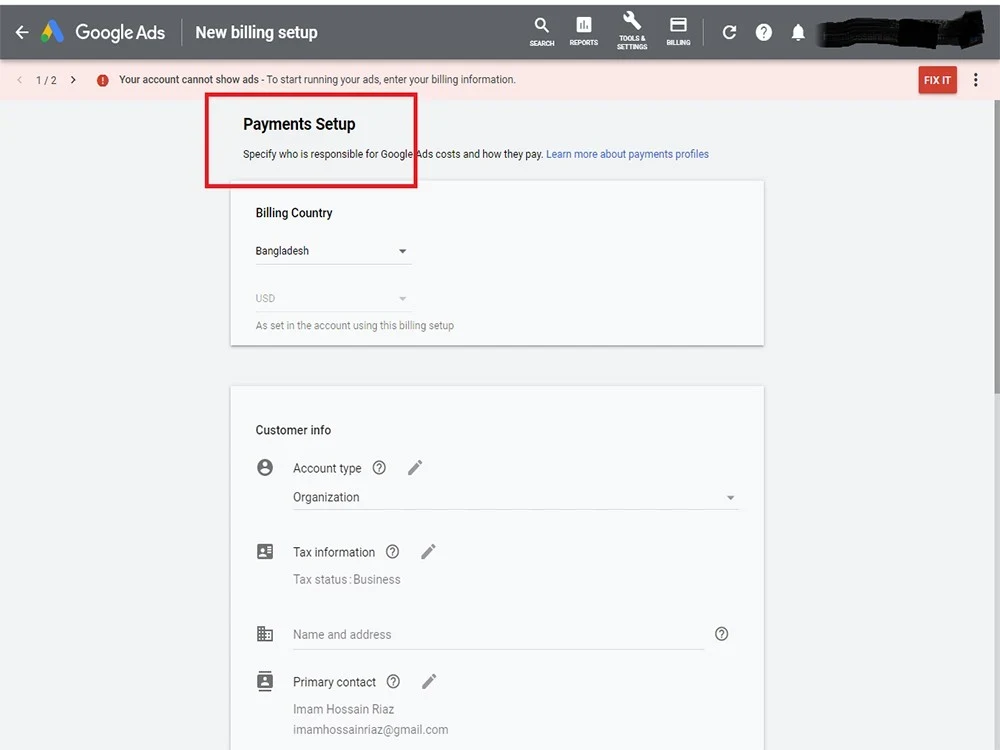Click the 'Payments Setup' heading

(299, 124)
